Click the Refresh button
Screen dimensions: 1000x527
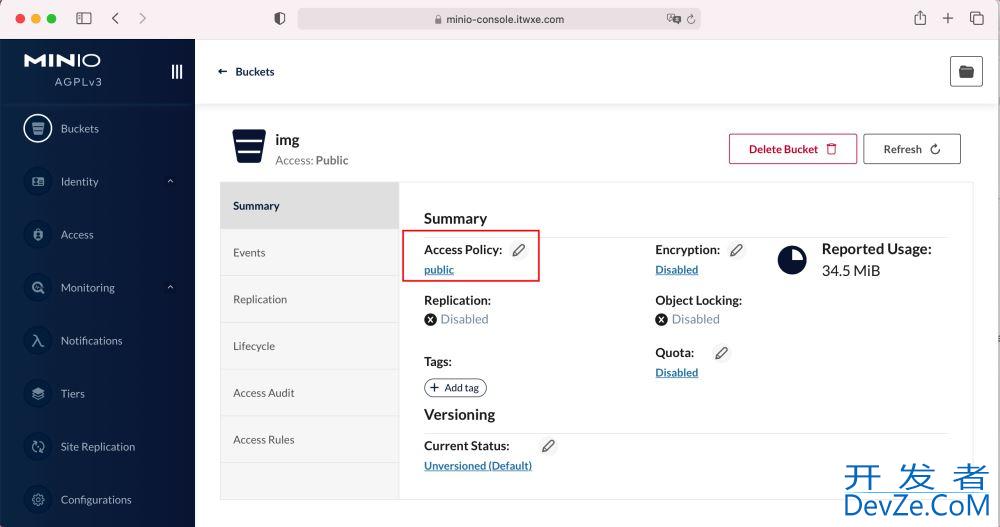point(912,149)
